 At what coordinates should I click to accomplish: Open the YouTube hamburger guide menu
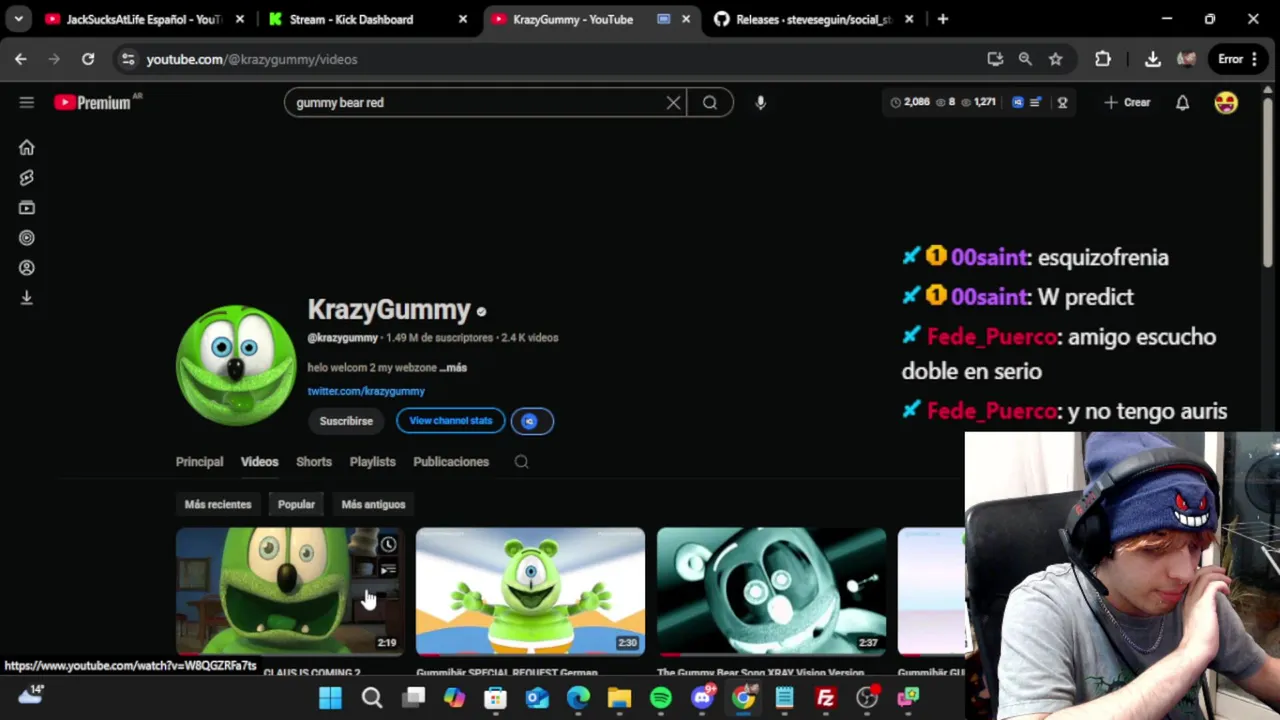pos(27,102)
